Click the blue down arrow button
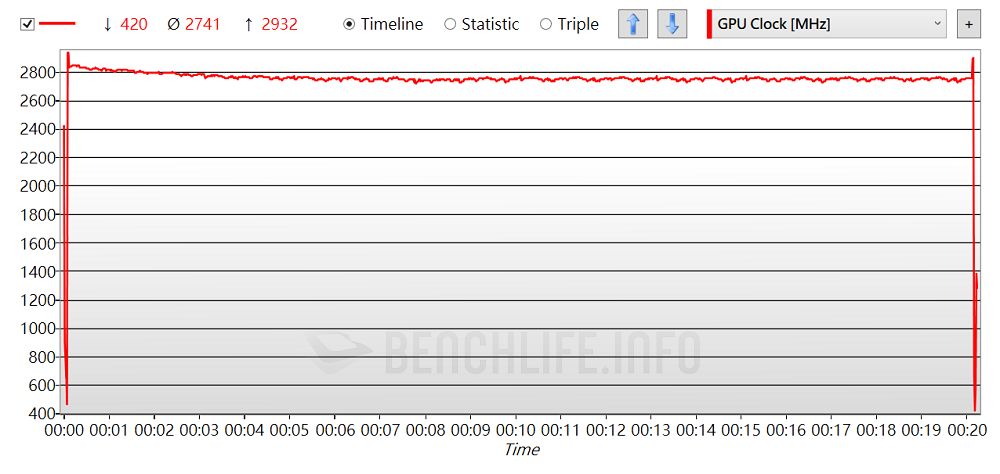 coord(672,24)
